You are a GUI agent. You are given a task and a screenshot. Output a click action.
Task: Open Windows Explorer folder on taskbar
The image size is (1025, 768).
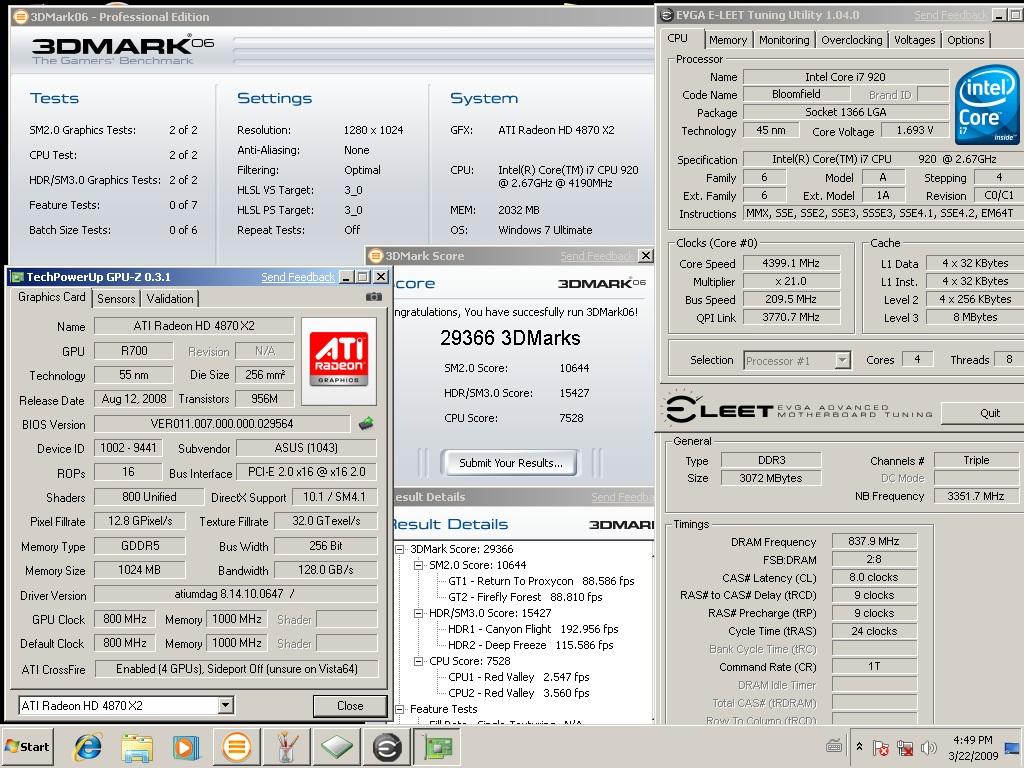pos(136,746)
